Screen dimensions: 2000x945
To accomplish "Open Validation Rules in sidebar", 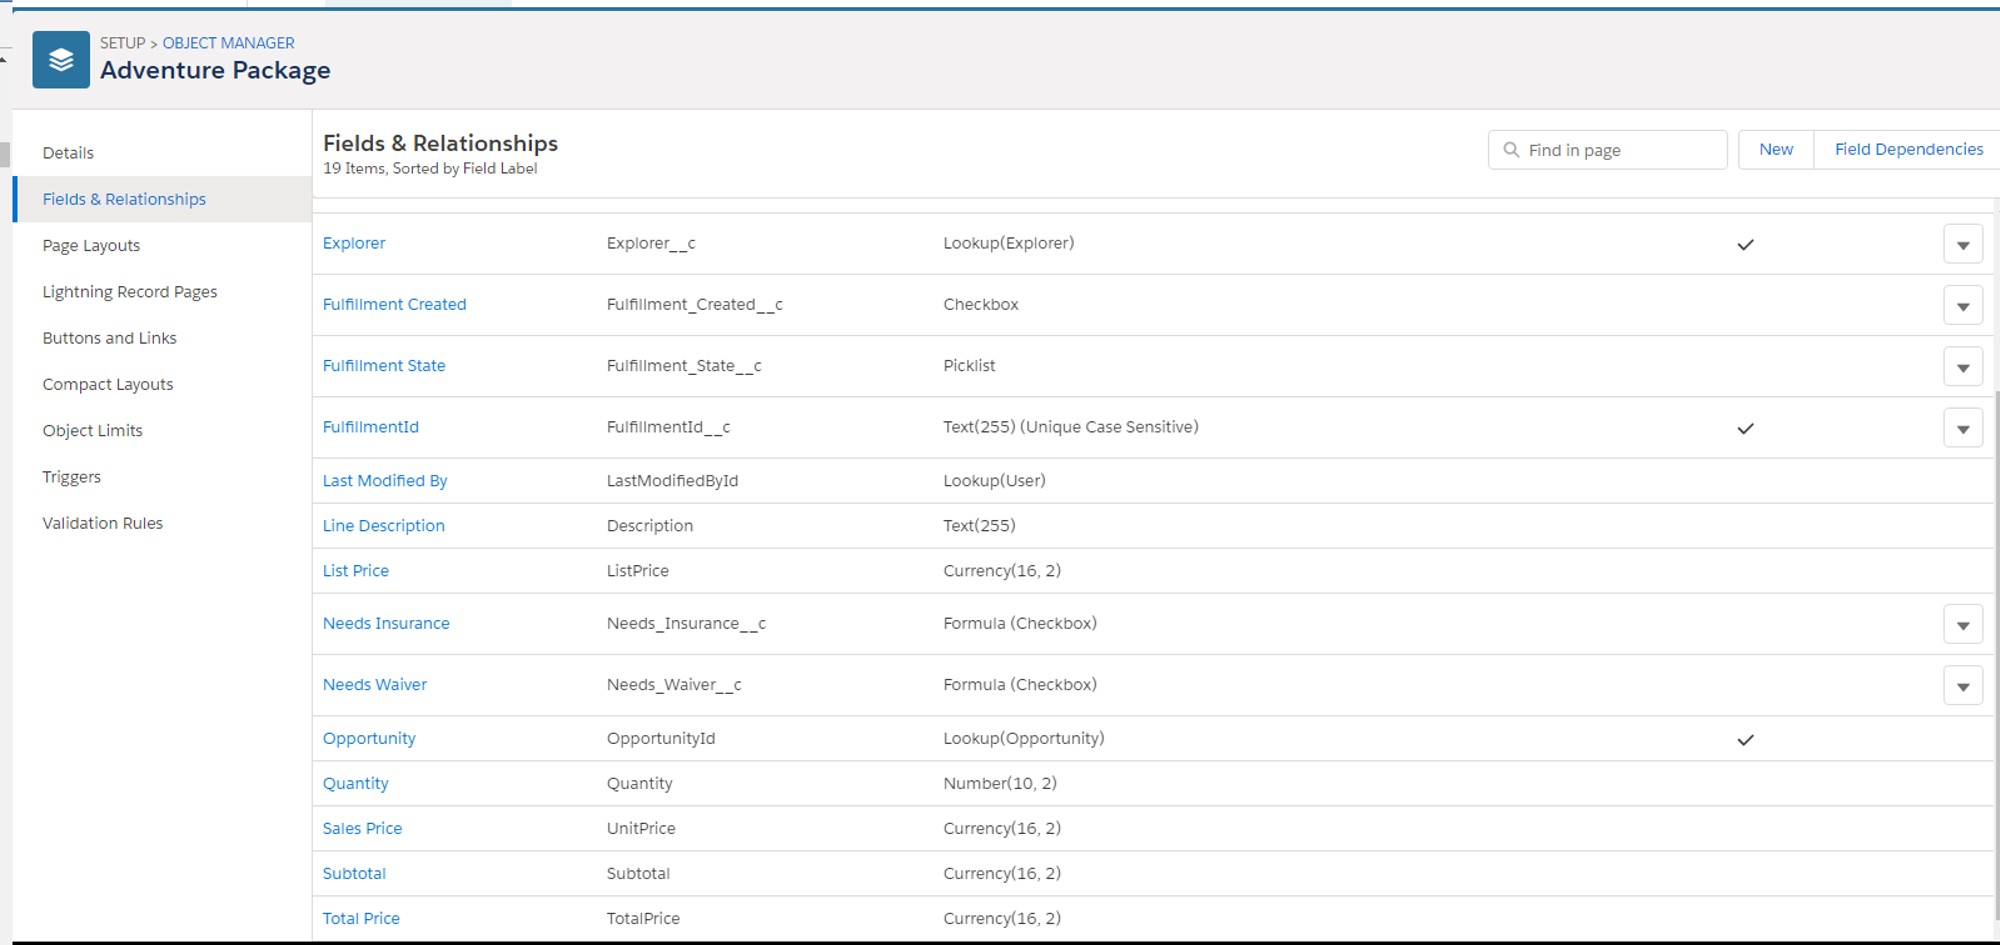I will (x=102, y=523).
